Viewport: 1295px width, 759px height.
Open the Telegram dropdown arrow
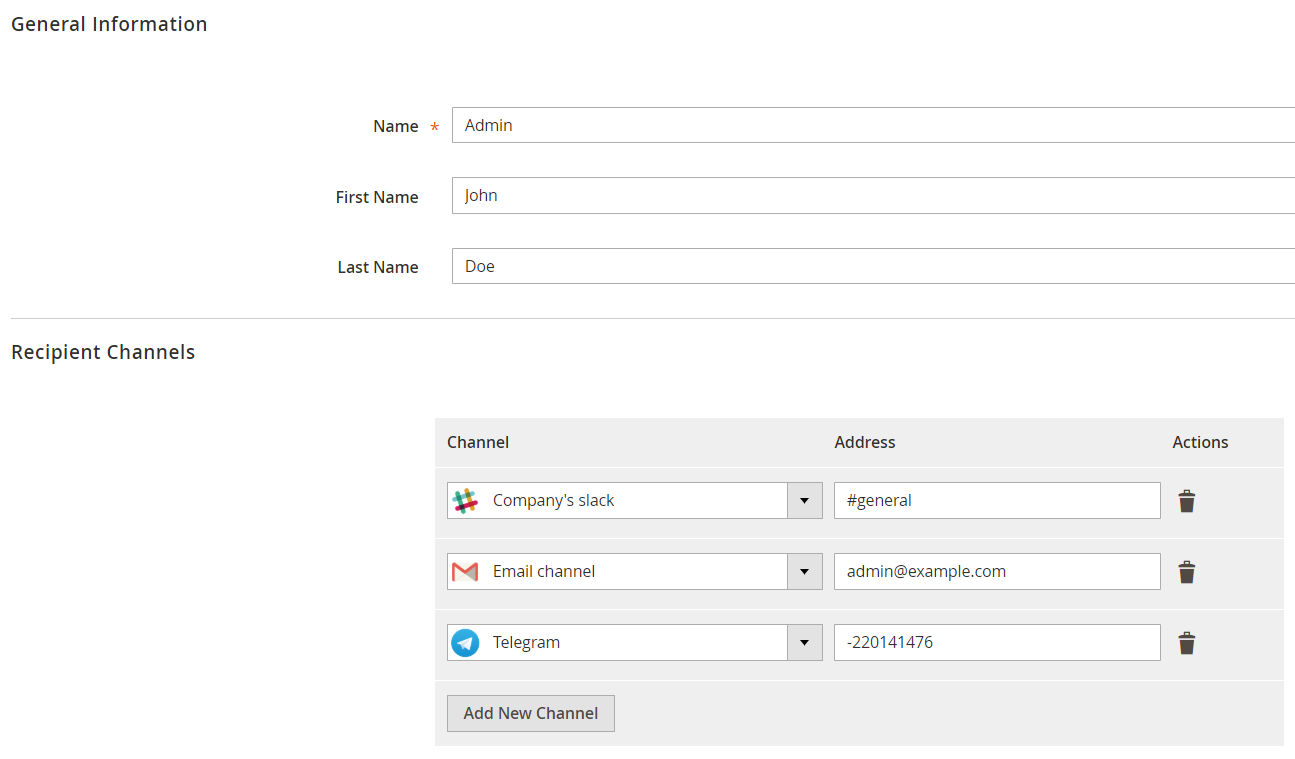tap(804, 643)
